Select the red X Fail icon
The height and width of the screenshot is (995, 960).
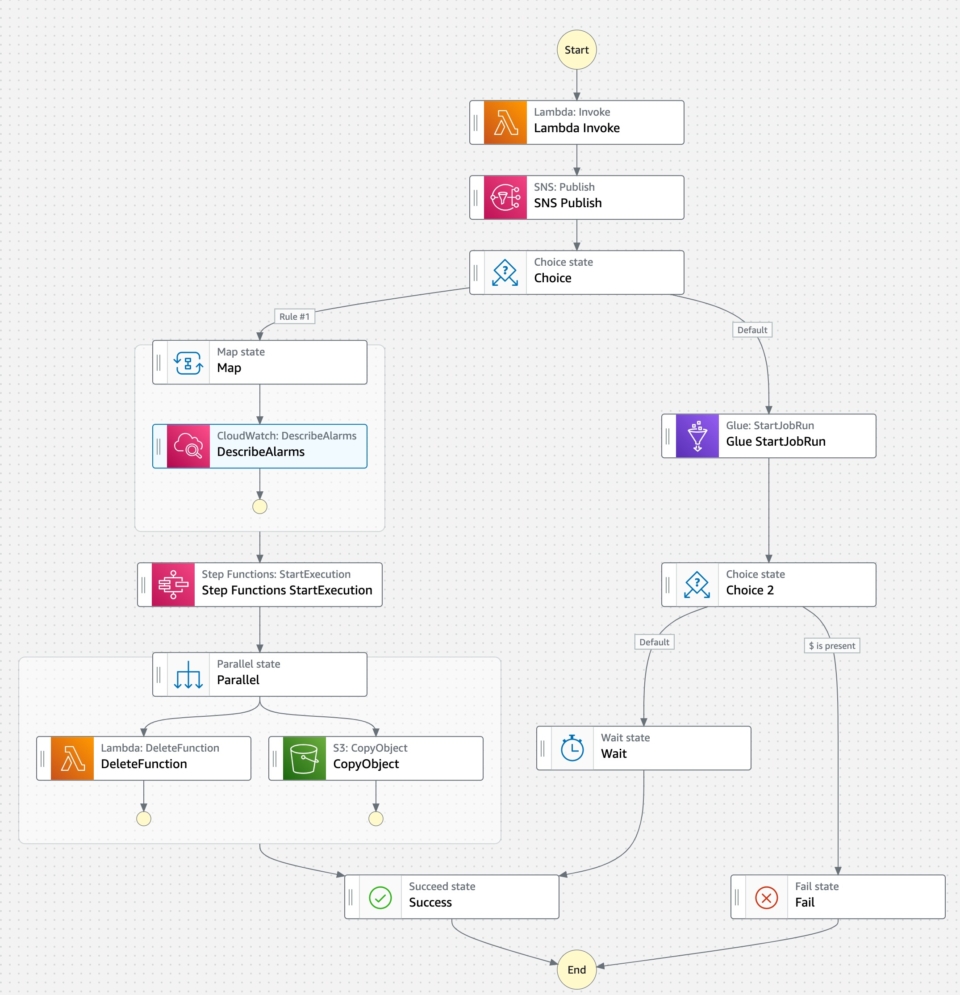766,897
